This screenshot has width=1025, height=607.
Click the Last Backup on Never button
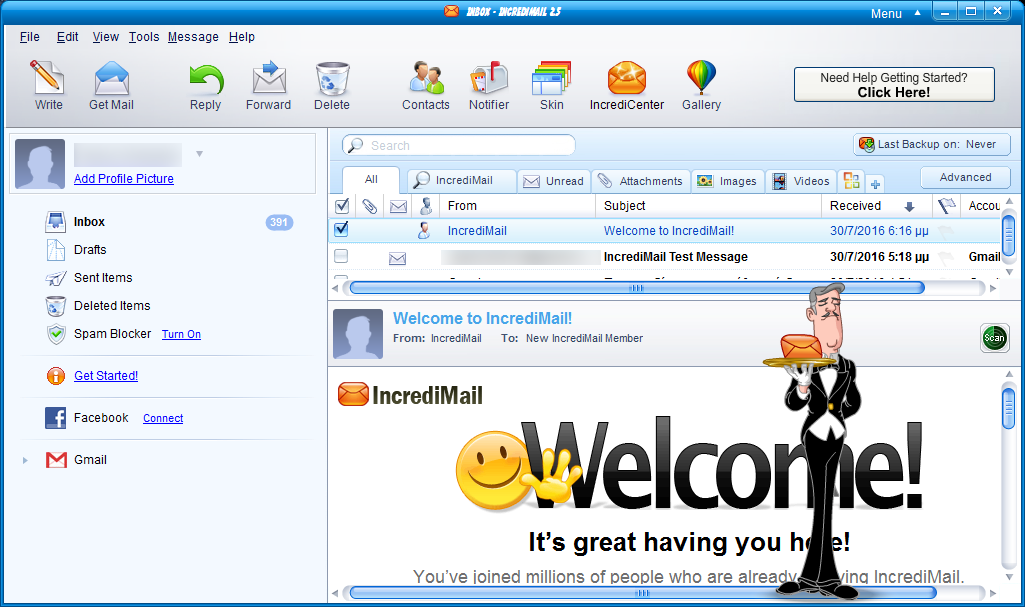[932, 144]
